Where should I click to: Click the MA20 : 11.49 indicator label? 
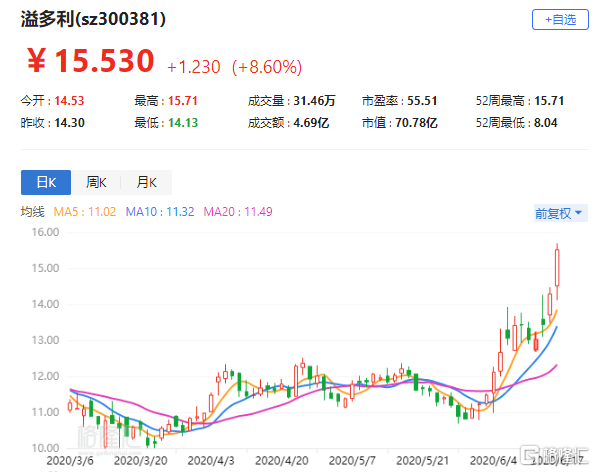tap(238, 211)
